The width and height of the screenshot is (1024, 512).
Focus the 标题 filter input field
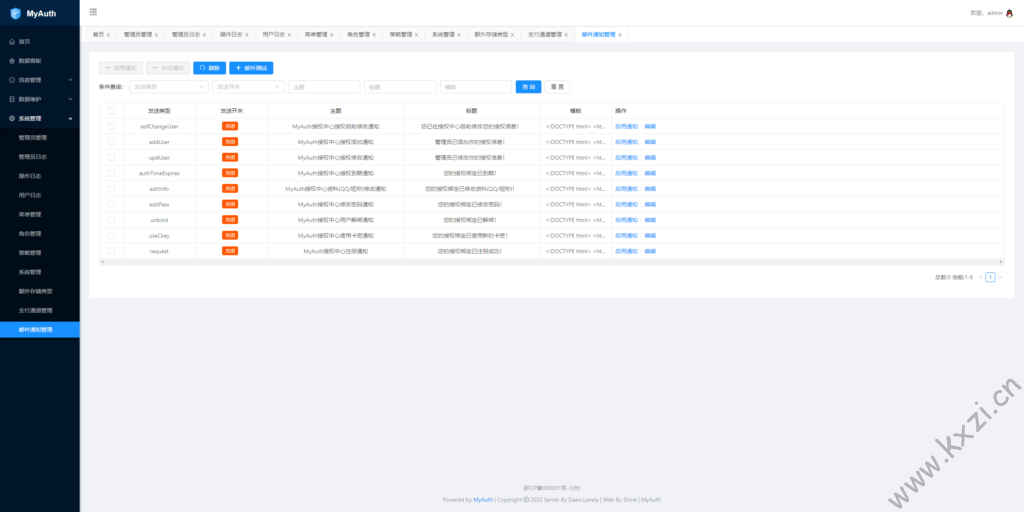[x=400, y=87]
